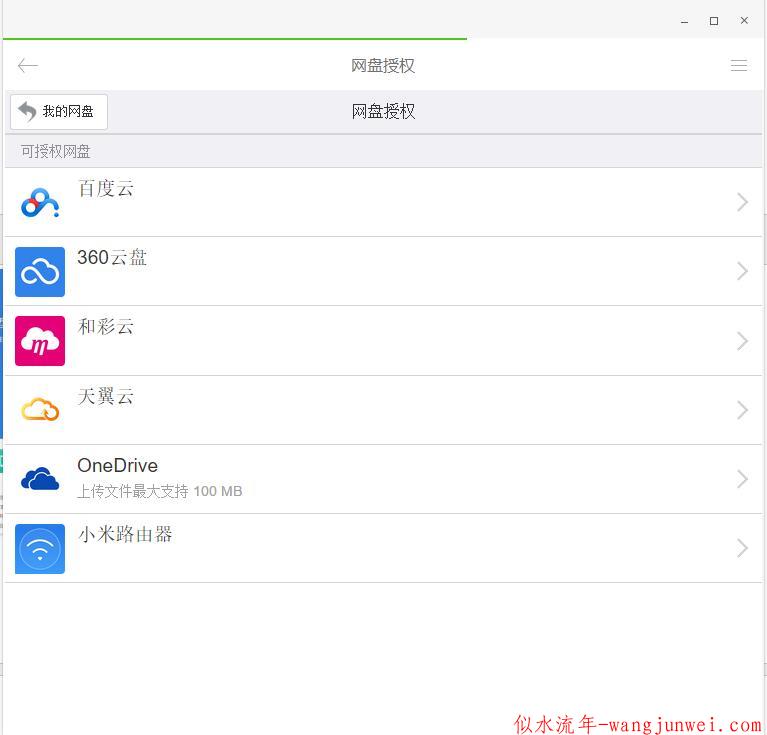
Task: Open the 天翼云 row chevron
Action: pyautogui.click(x=742, y=410)
